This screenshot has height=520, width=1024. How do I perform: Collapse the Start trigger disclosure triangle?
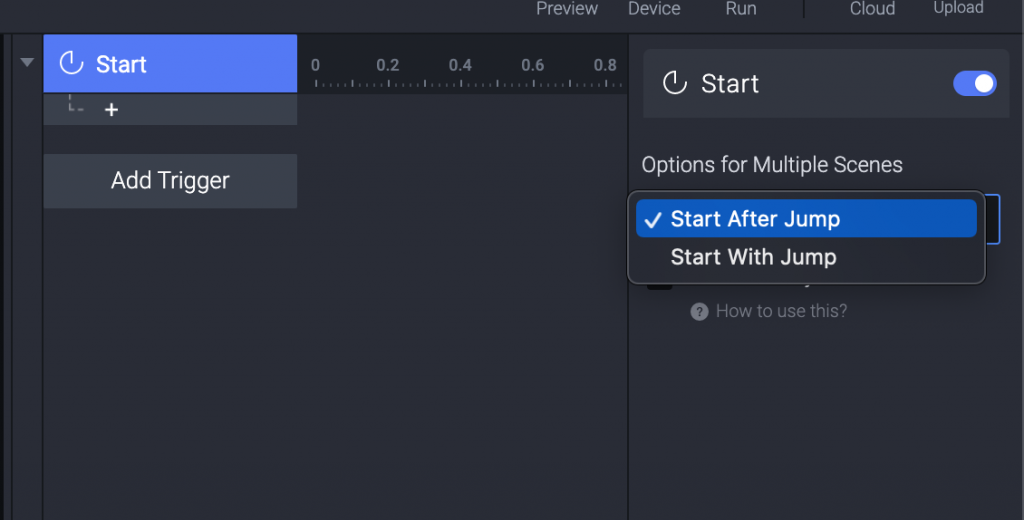click(x=27, y=63)
